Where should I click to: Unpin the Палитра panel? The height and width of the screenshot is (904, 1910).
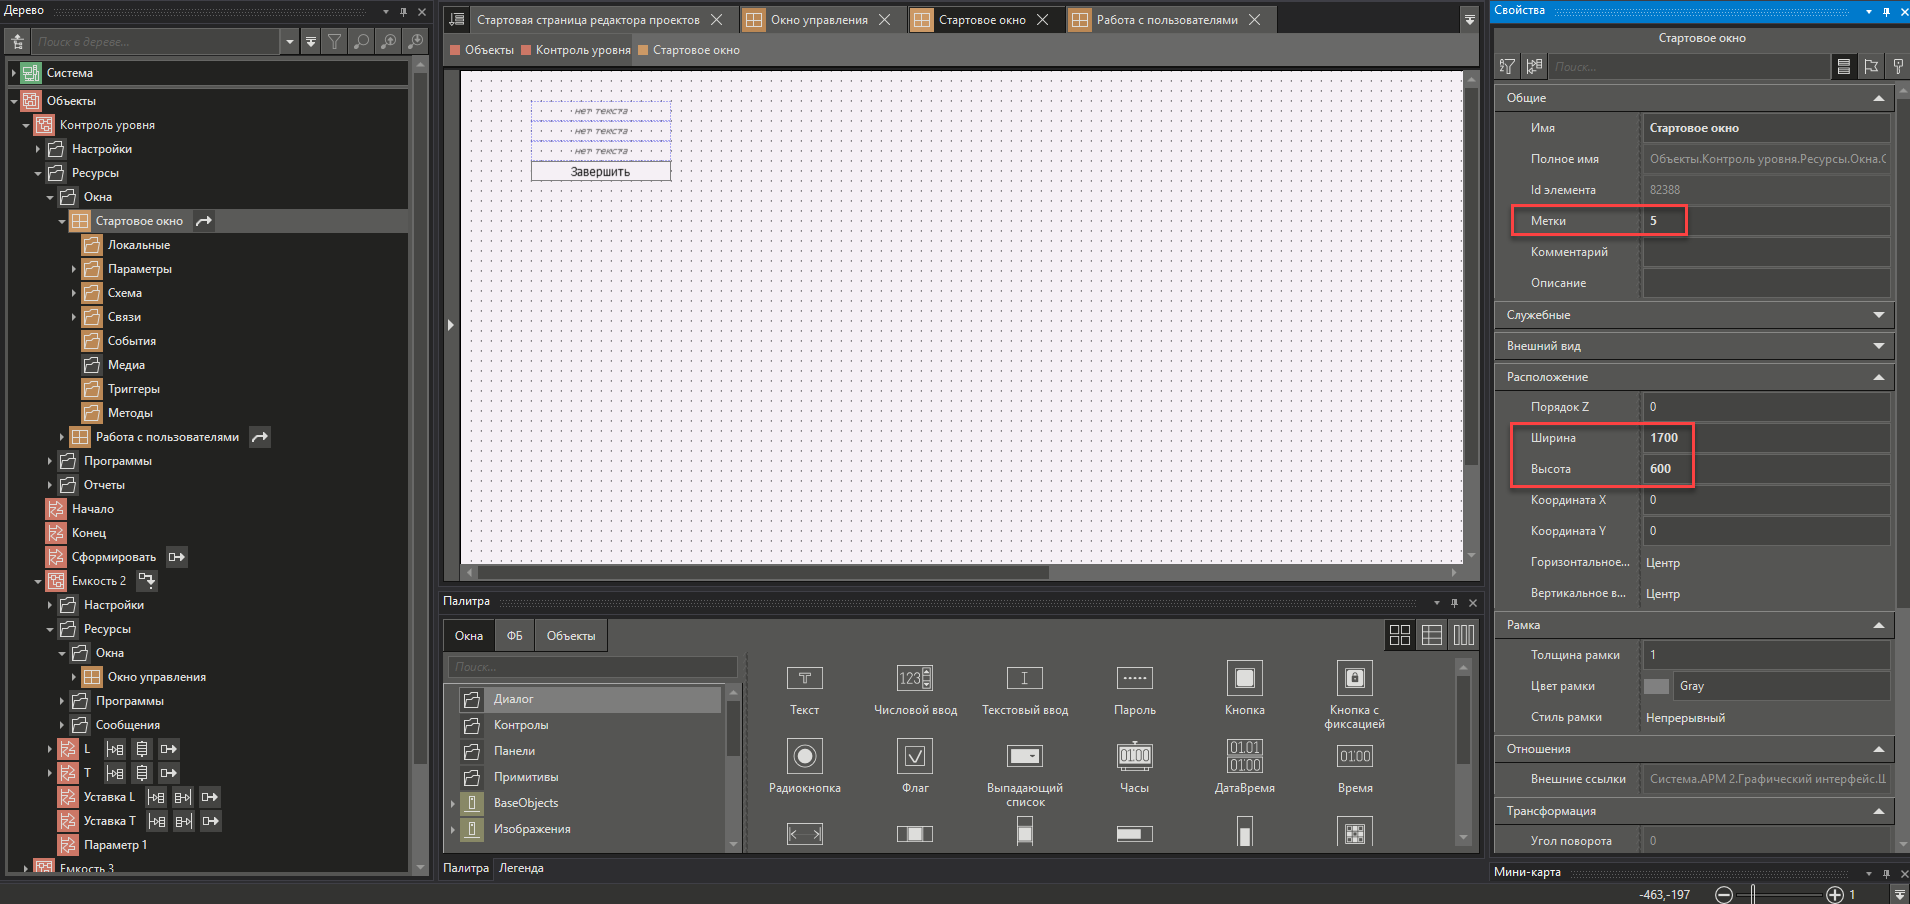(x=1455, y=602)
